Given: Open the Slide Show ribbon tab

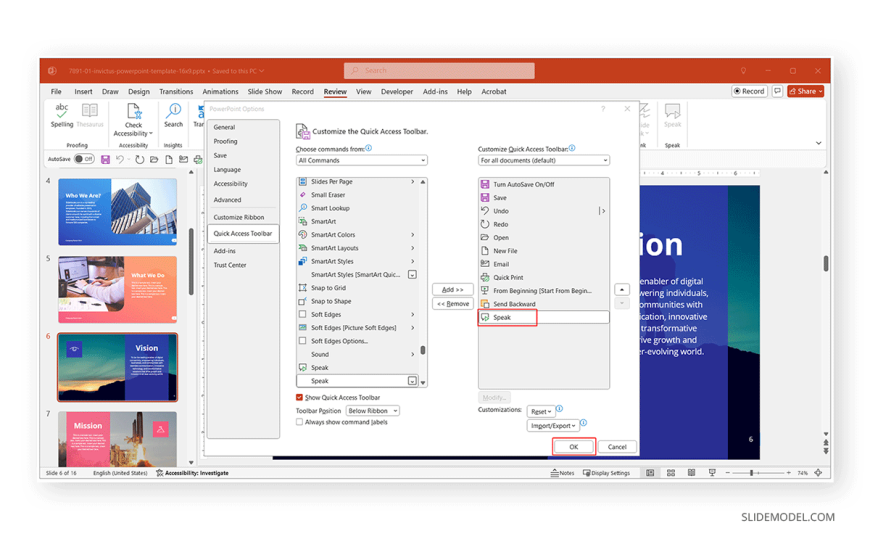Looking at the screenshot, I should (265, 92).
